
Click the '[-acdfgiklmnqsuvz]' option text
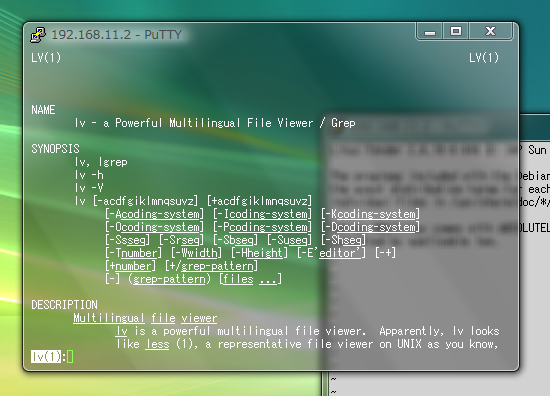click(x=146, y=201)
